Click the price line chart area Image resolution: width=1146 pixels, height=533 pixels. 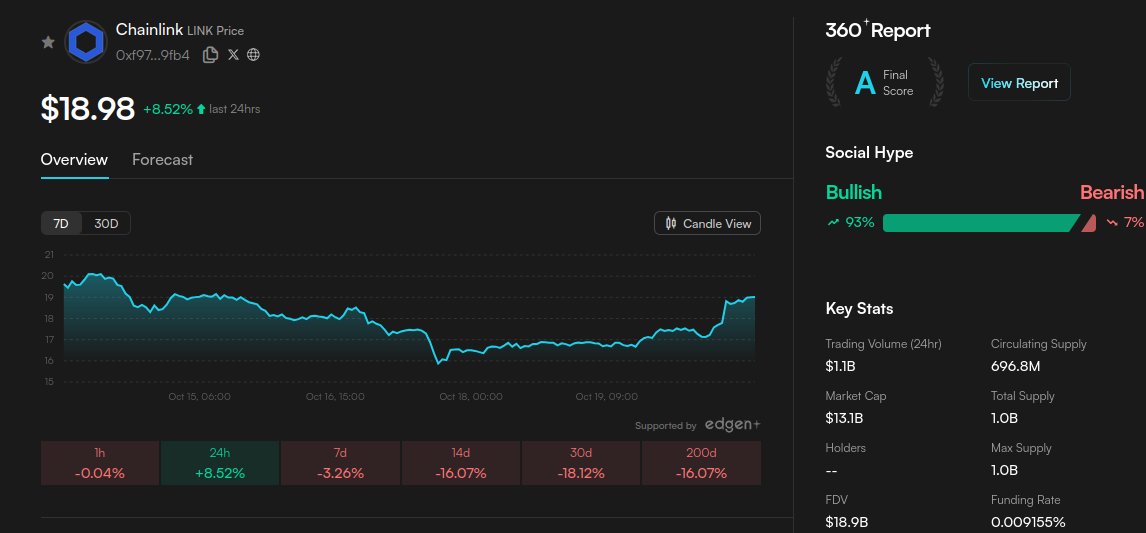click(409, 318)
